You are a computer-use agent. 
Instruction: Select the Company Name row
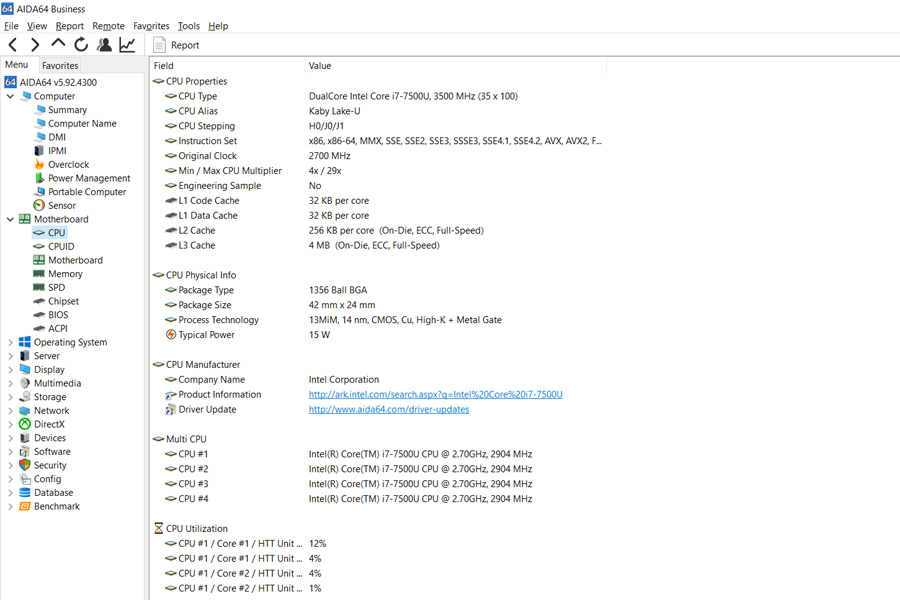click(379, 380)
